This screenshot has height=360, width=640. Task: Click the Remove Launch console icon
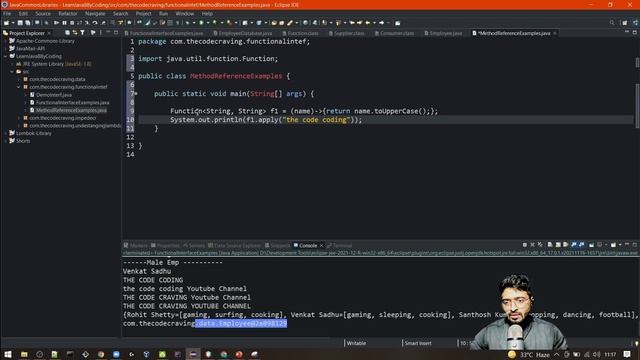tap(532, 245)
